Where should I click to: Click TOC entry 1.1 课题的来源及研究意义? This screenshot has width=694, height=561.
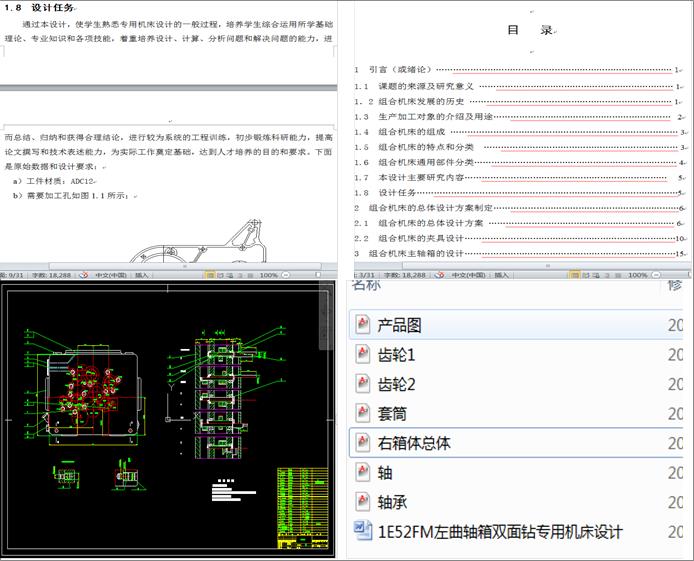tap(519, 86)
